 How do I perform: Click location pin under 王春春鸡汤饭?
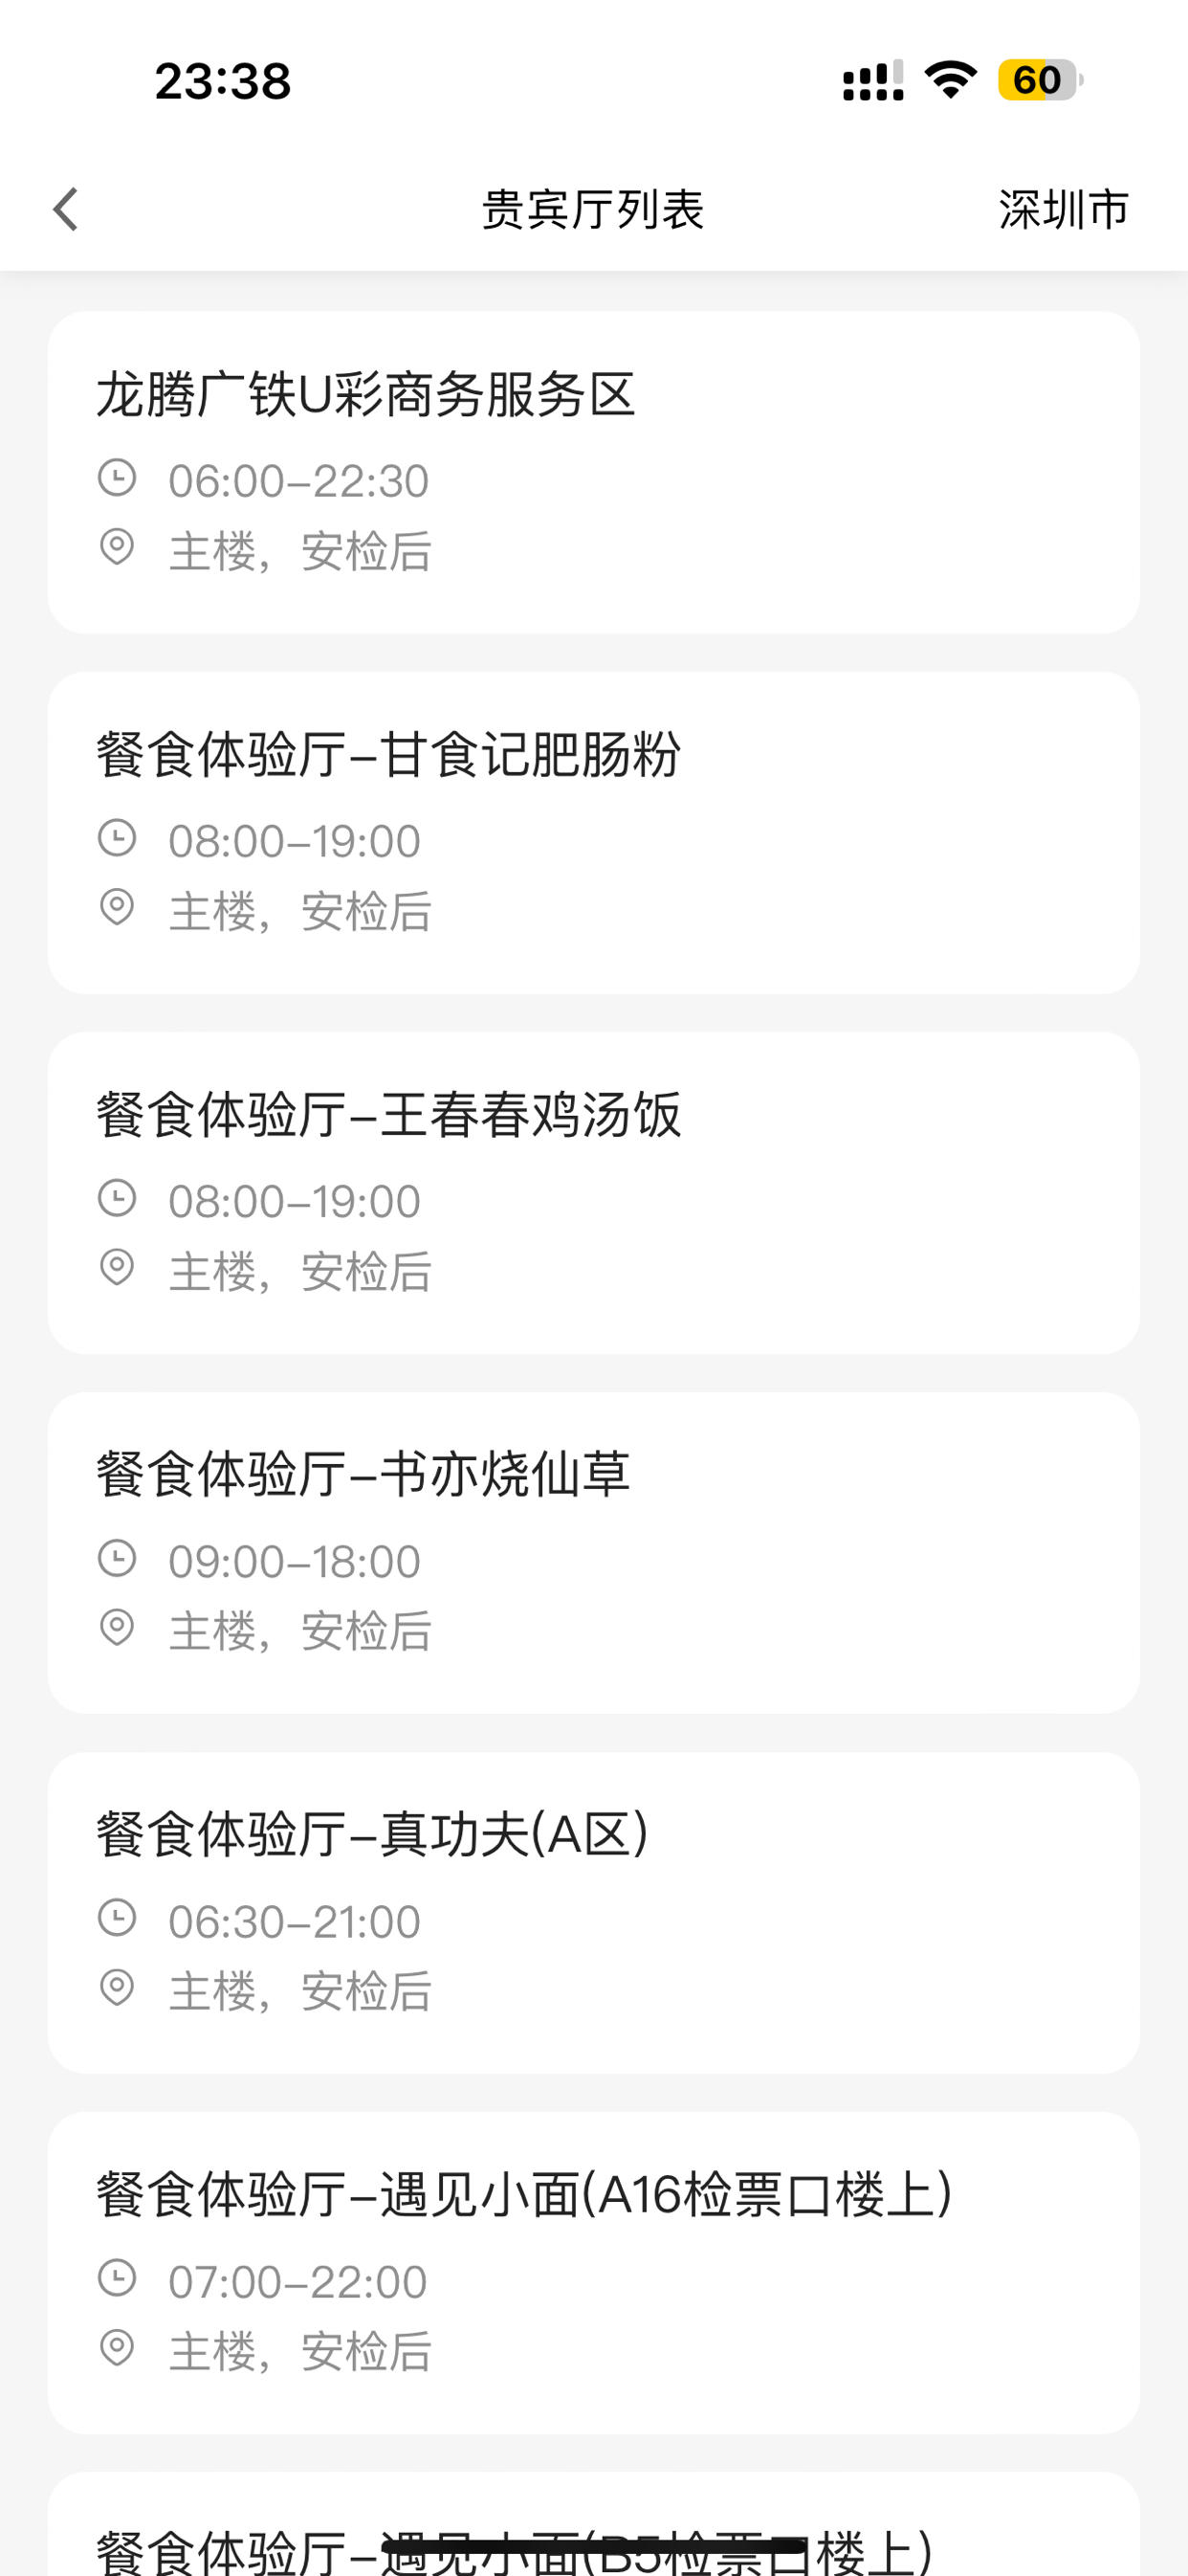tap(117, 1268)
